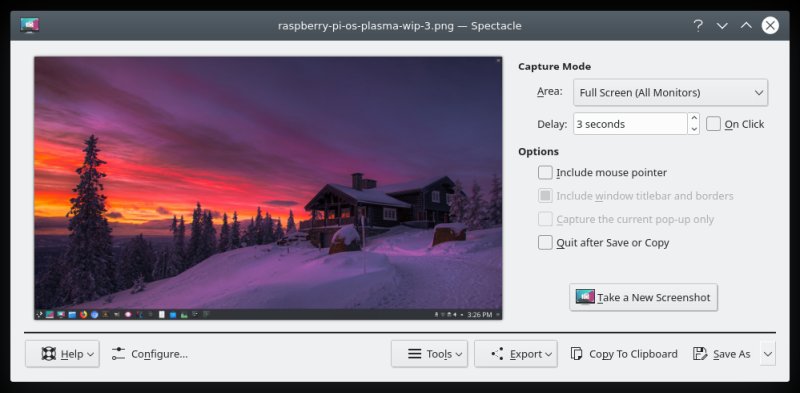Close the Spectacle window

(770, 26)
